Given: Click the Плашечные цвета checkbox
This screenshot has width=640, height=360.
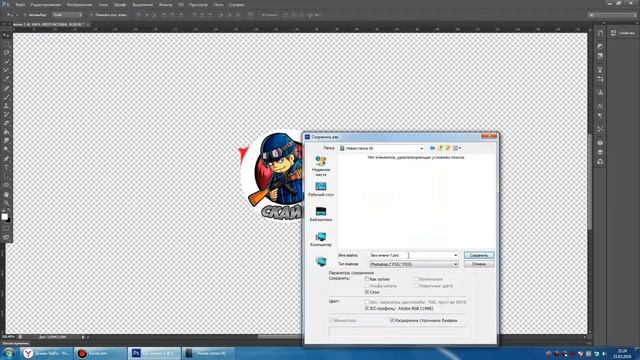Looking at the screenshot, I should (416, 286).
